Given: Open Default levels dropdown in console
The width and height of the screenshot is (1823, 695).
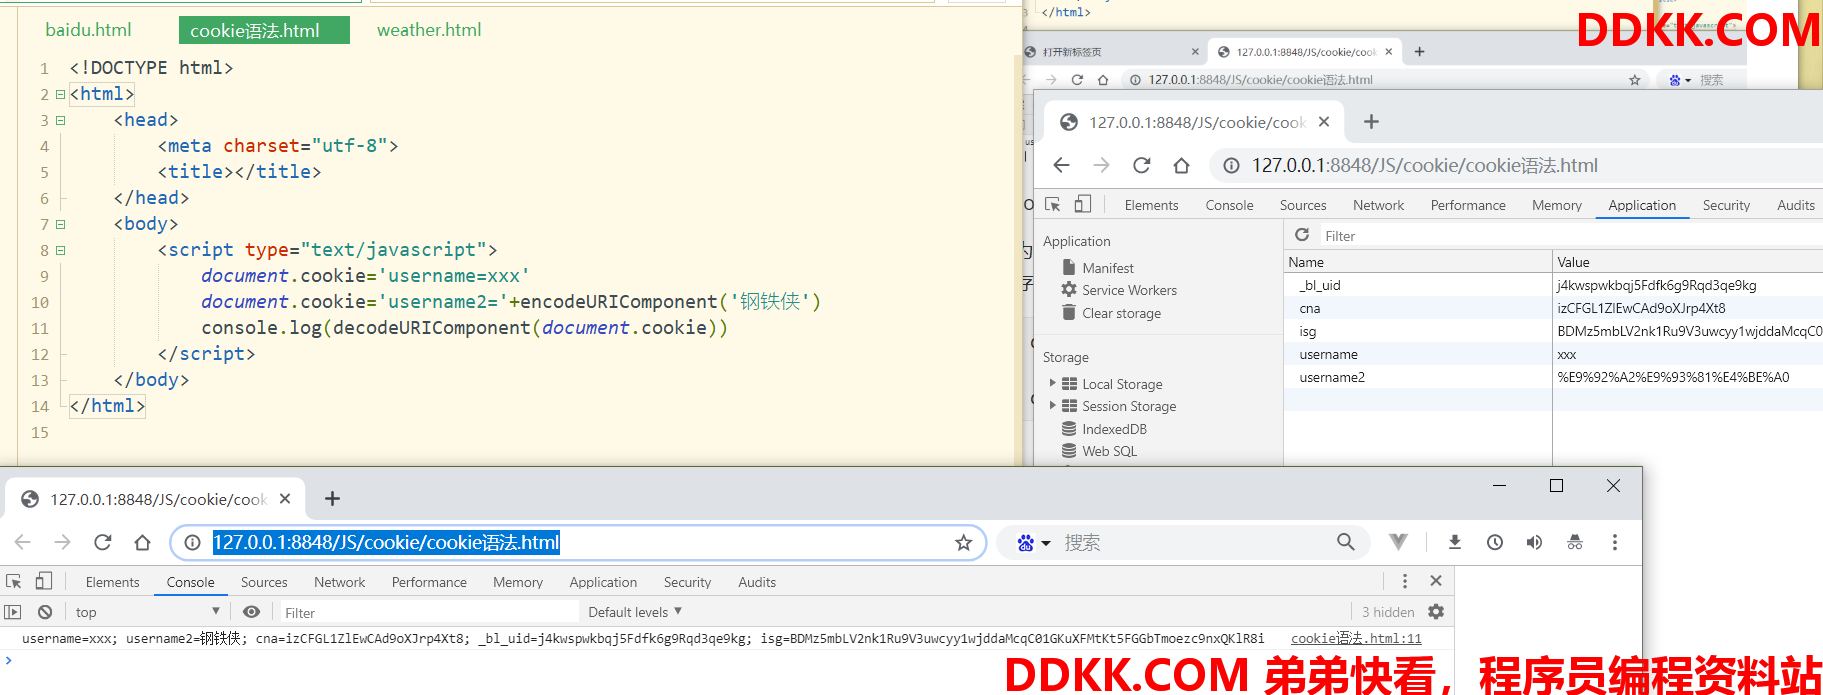Looking at the screenshot, I should (x=635, y=612).
